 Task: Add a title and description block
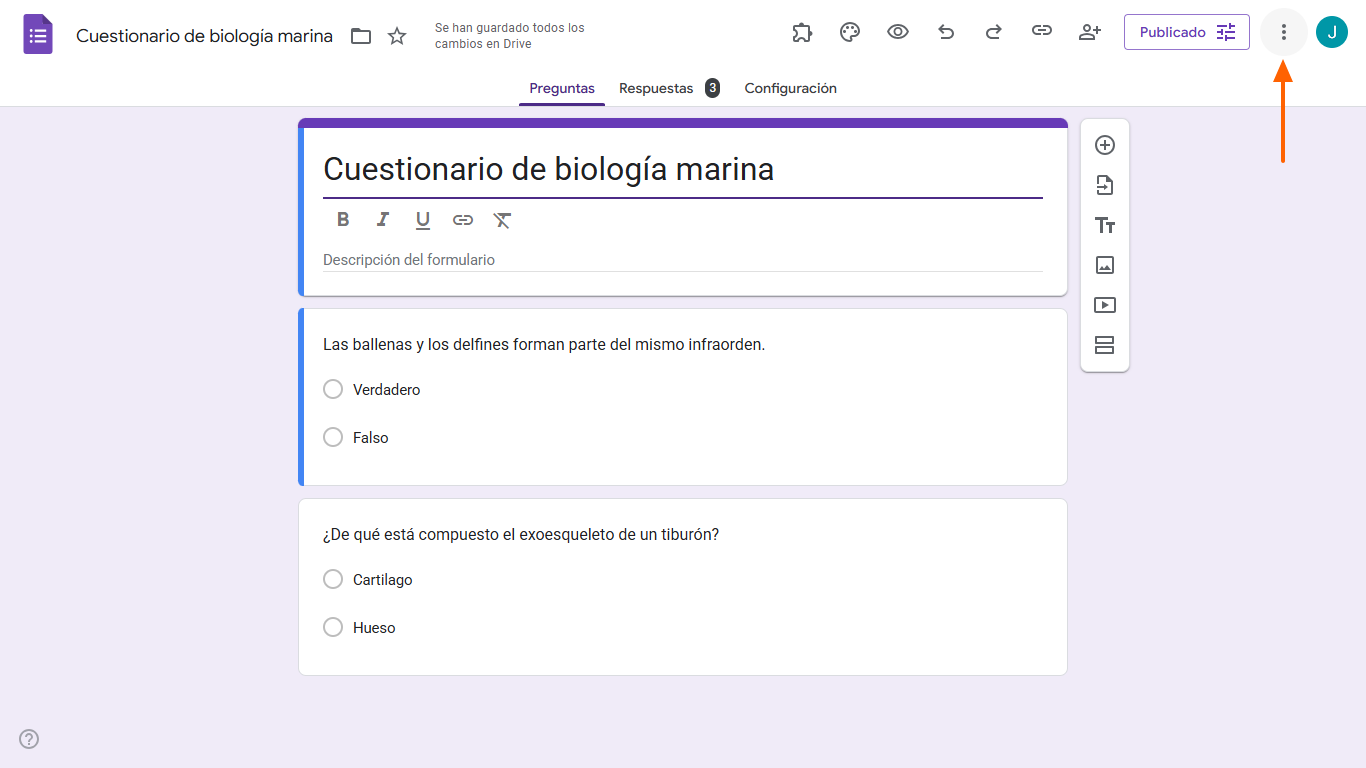tap(1105, 225)
